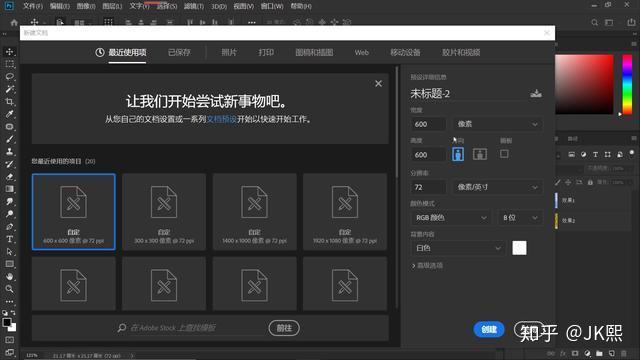Viewport: 640px width, 360px height.
Task: Choose the 300 x 300 custom preset
Action: [x=164, y=211]
